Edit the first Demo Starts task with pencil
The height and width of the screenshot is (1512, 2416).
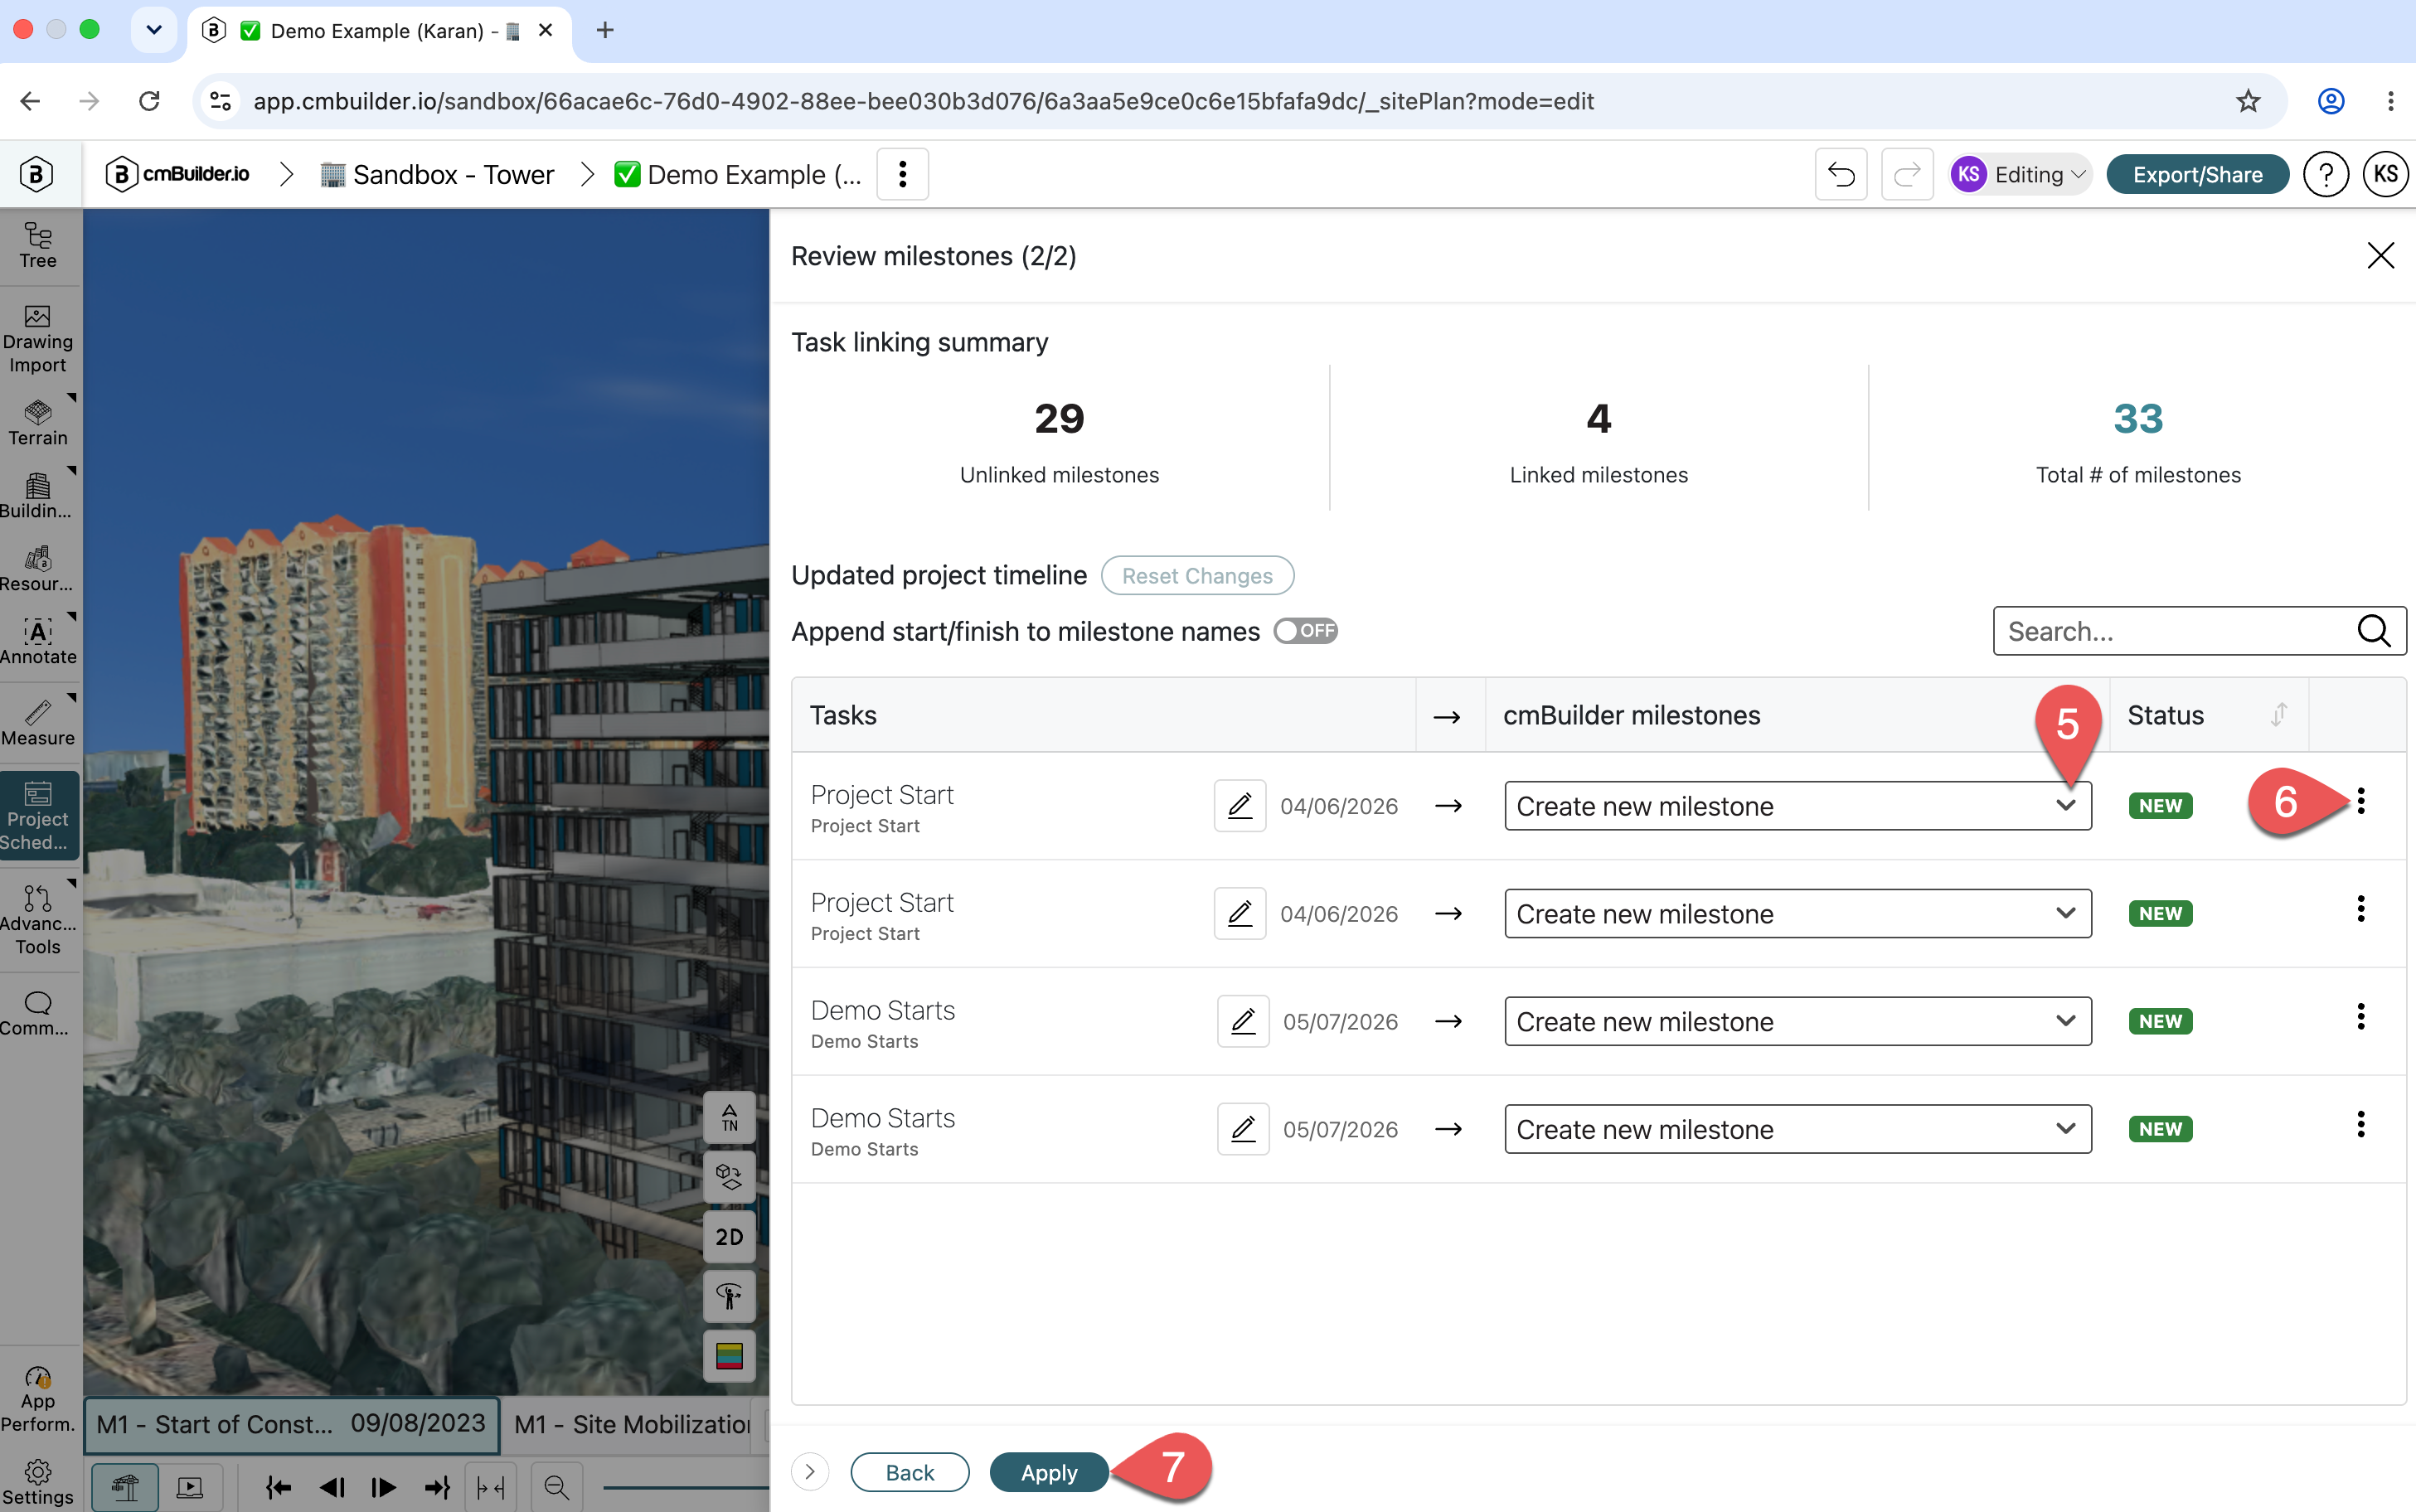(1243, 1021)
